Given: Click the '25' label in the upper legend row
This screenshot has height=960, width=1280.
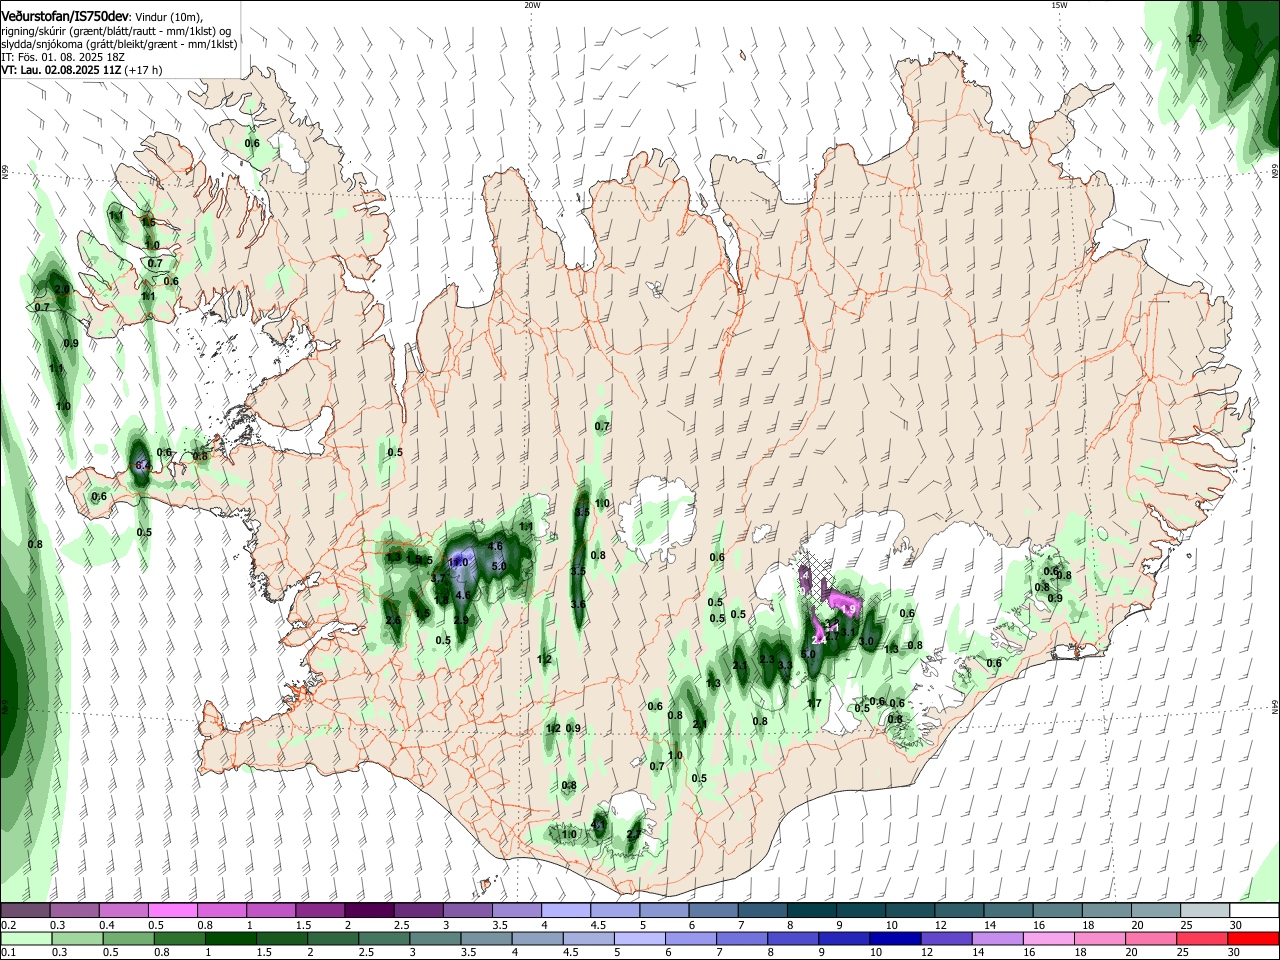Looking at the screenshot, I should click(1187, 924).
